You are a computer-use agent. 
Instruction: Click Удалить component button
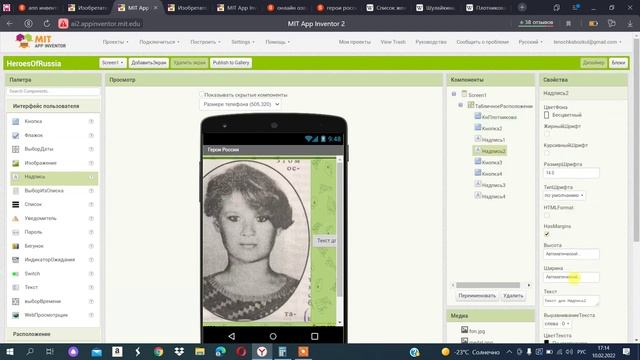click(513, 296)
